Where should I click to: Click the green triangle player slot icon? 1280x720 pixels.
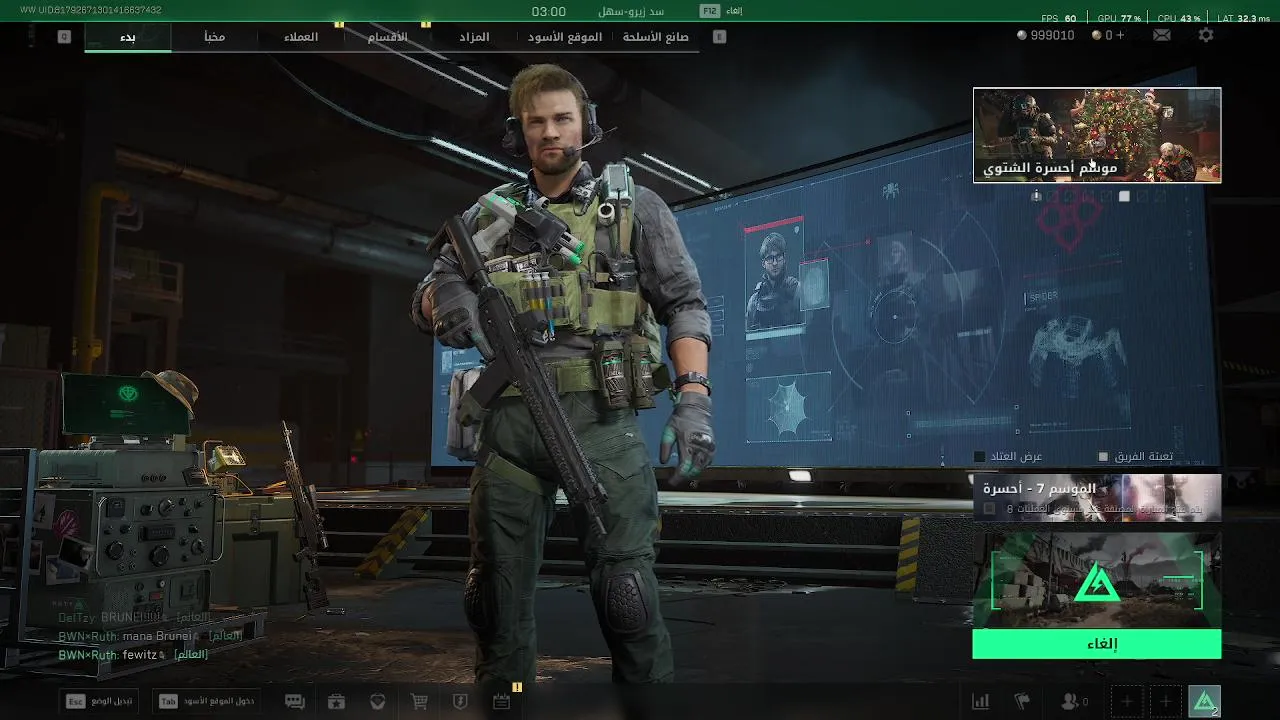pos(1204,702)
